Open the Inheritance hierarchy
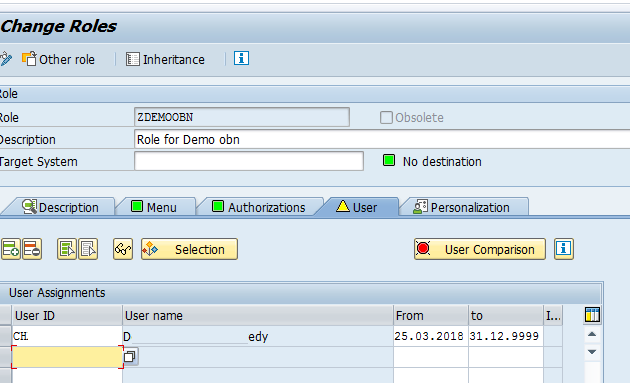Viewport: 630px width, 383px height. click(x=165, y=59)
